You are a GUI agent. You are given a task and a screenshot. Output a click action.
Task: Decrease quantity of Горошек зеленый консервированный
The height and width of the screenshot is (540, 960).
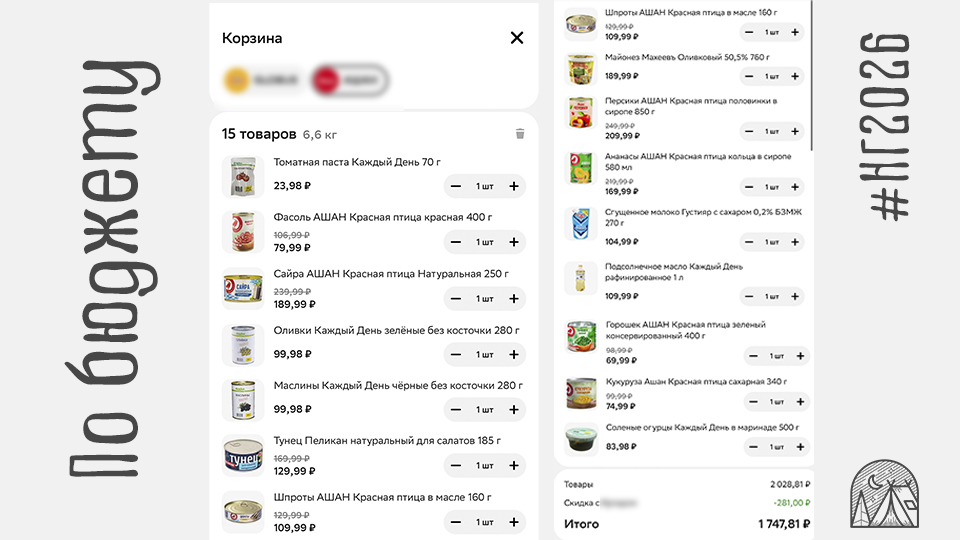[x=754, y=356]
